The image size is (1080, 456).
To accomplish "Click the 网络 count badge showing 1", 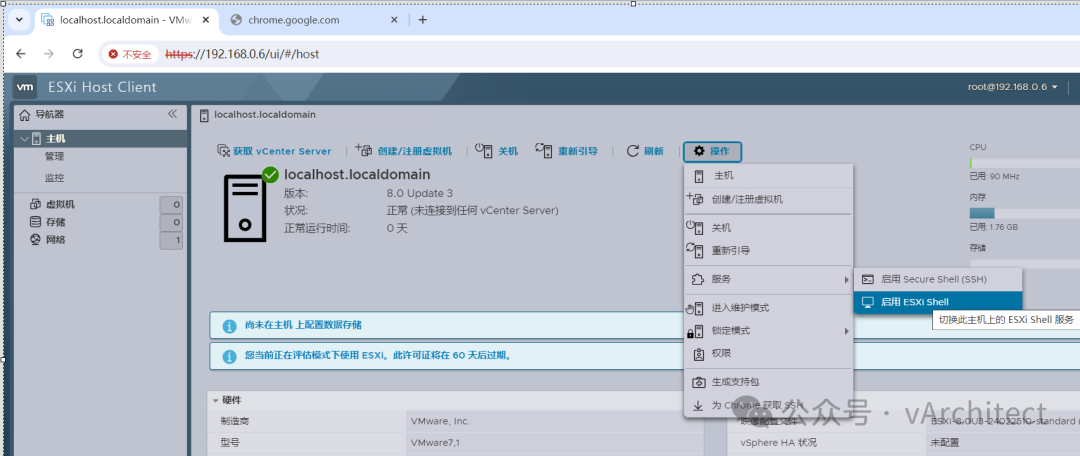I will [172, 240].
